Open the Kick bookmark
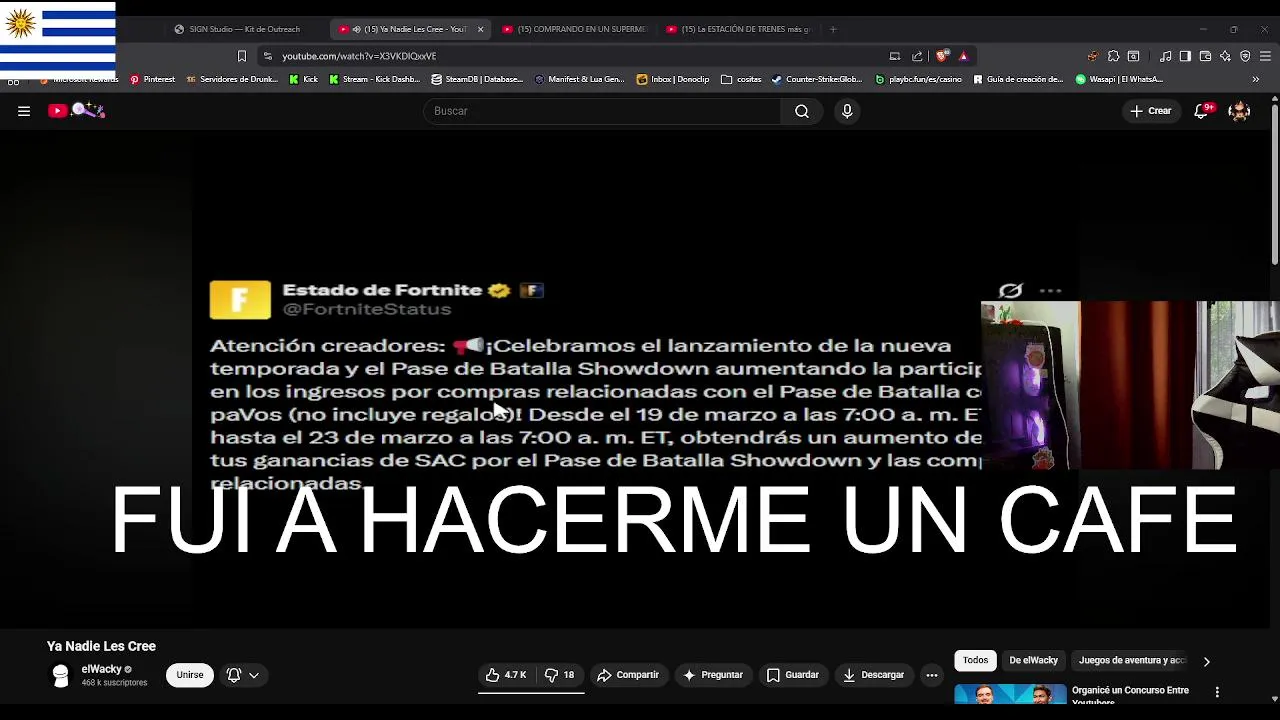Screen dimensions: 1280x720 coord(303,79)
